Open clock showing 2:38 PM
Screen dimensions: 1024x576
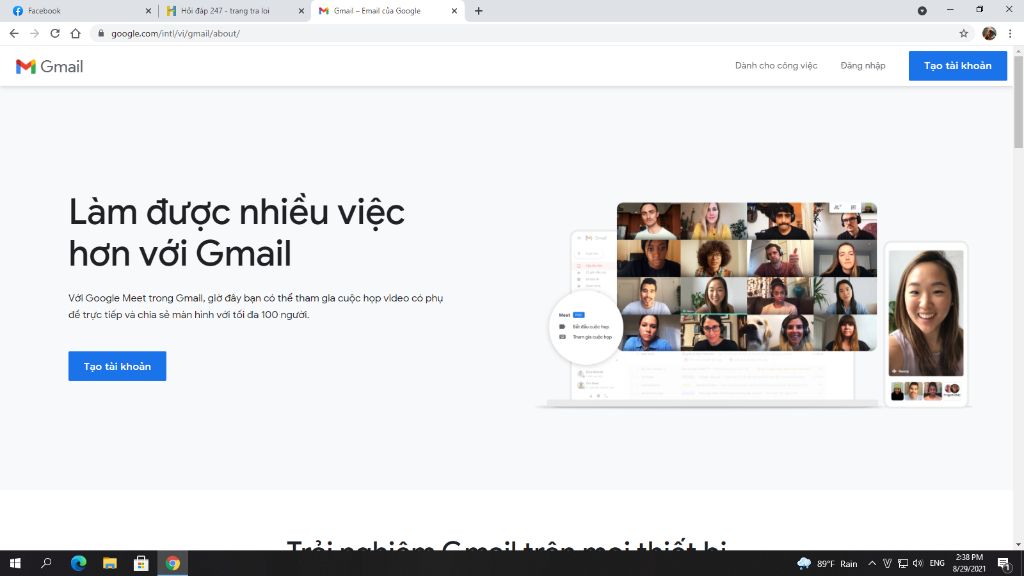(969, 563)
